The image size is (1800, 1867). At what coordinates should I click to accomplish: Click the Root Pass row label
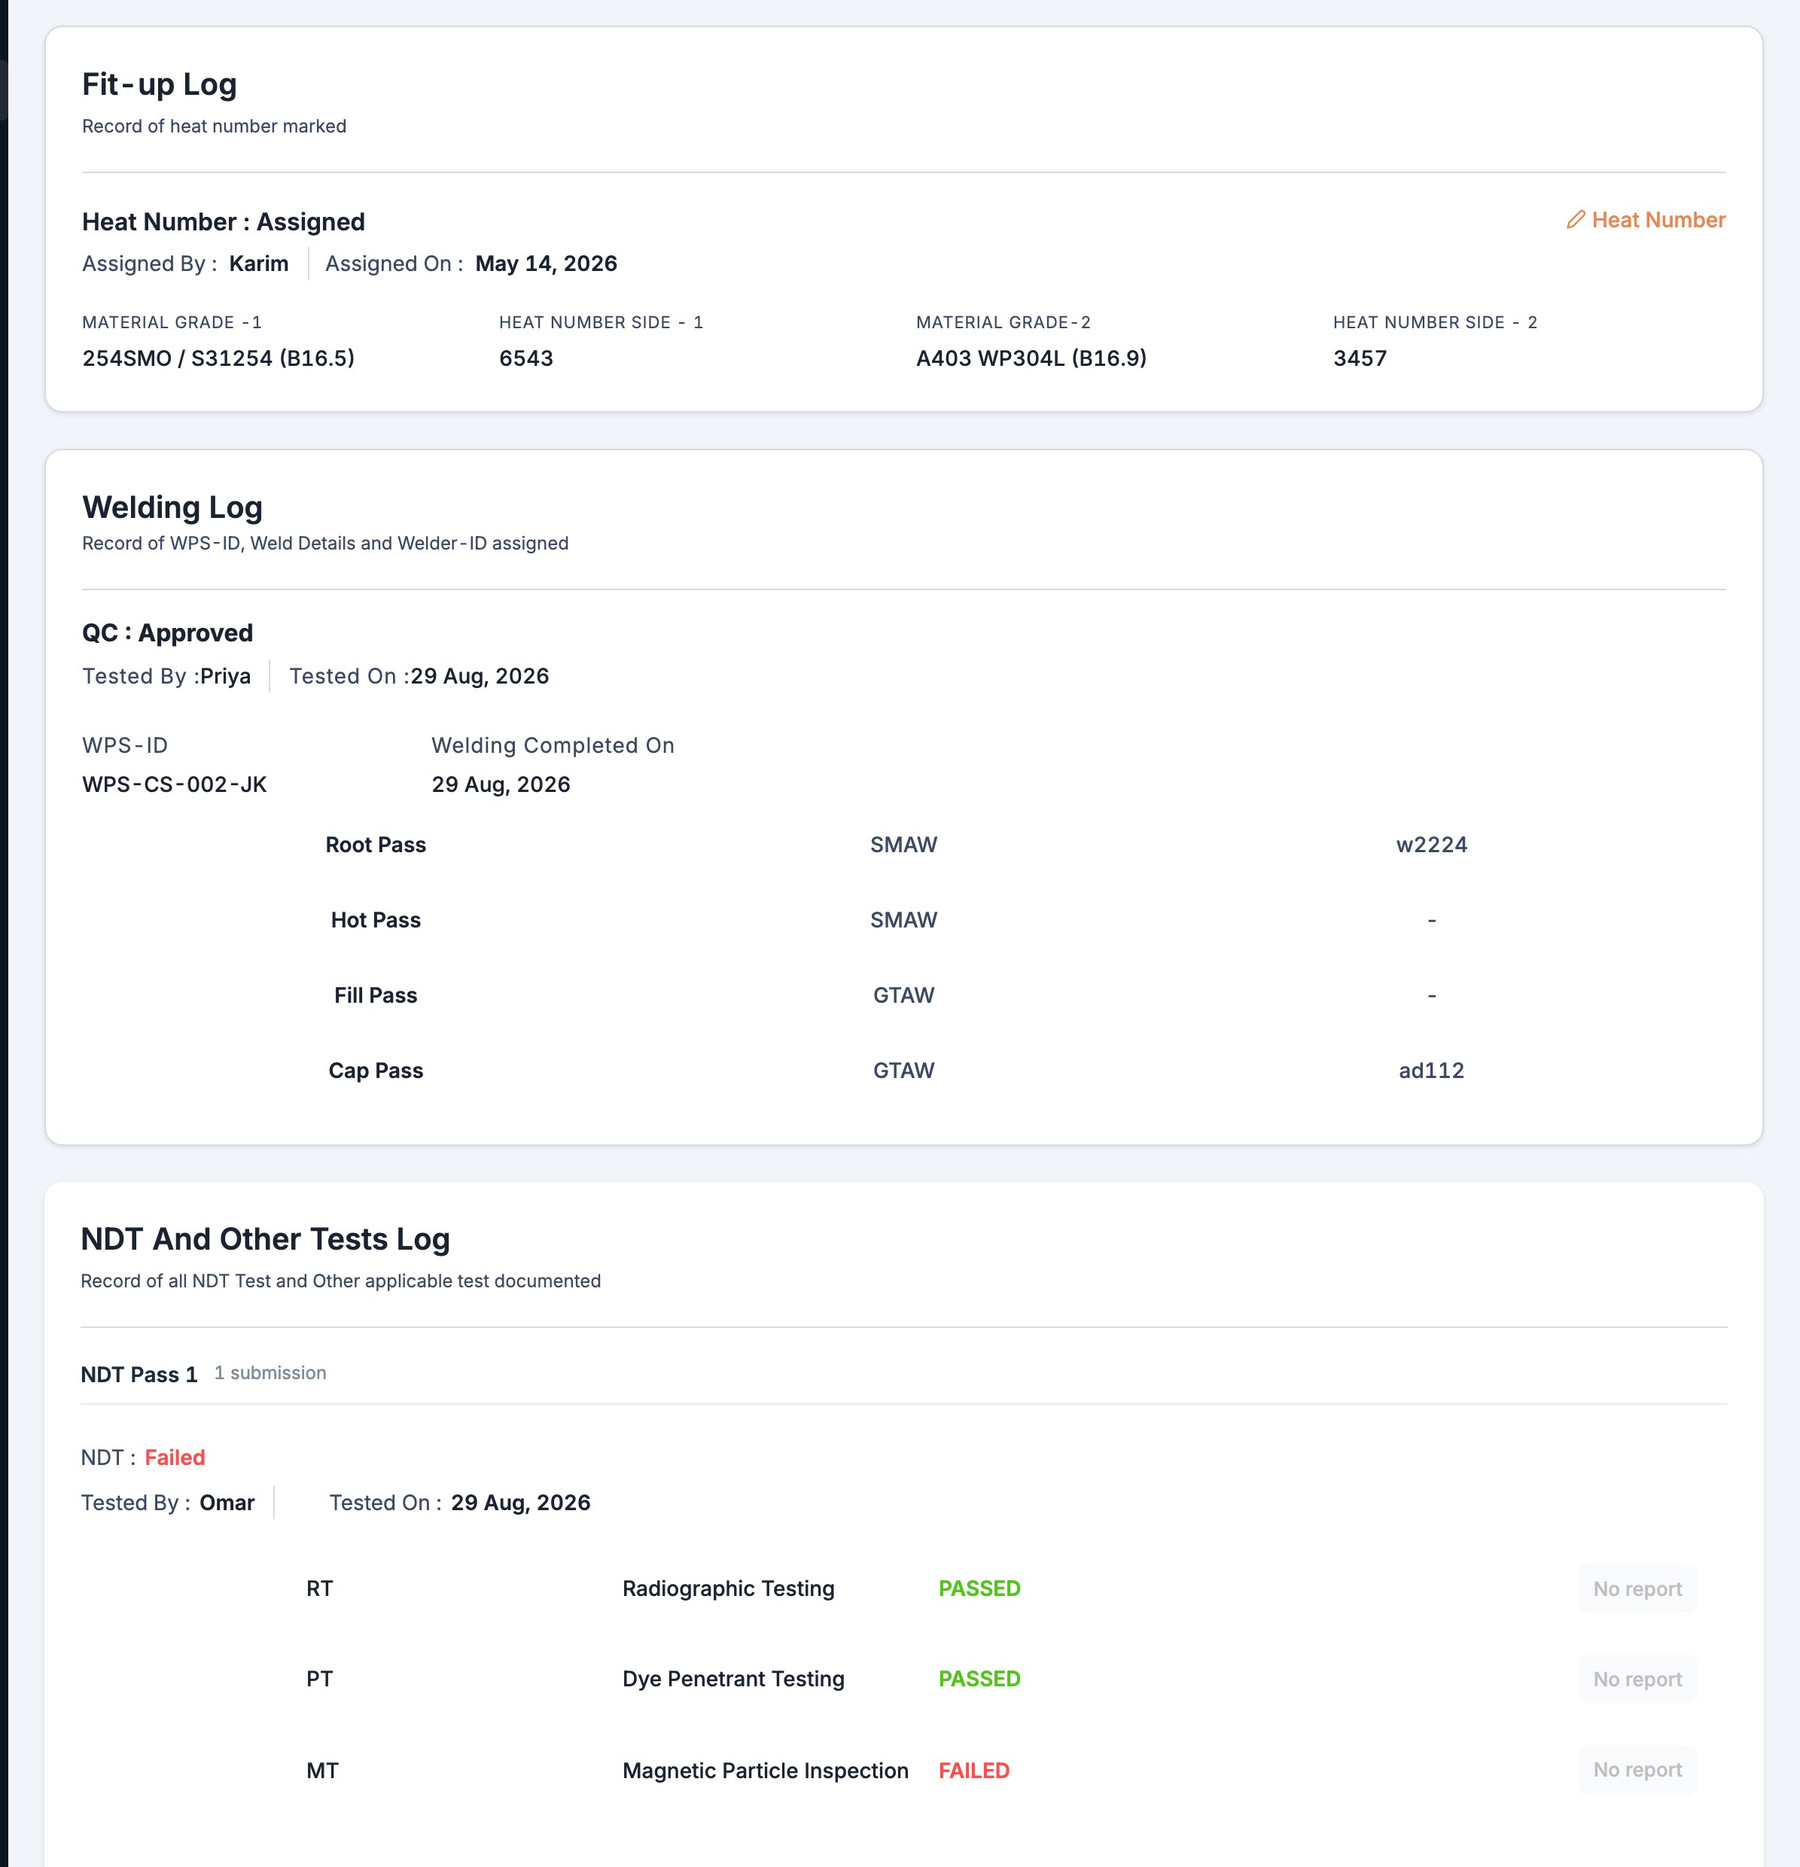coord(376,845)
